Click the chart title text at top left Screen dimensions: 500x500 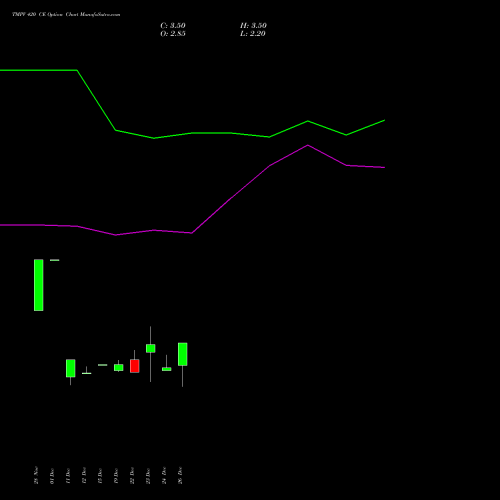[x=66, y=15]
